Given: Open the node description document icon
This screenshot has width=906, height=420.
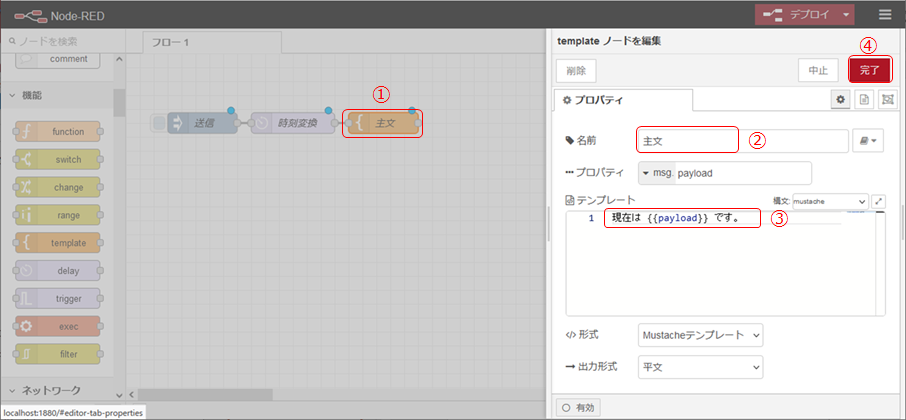Looking at the screenshot, I should click(864, 100).
